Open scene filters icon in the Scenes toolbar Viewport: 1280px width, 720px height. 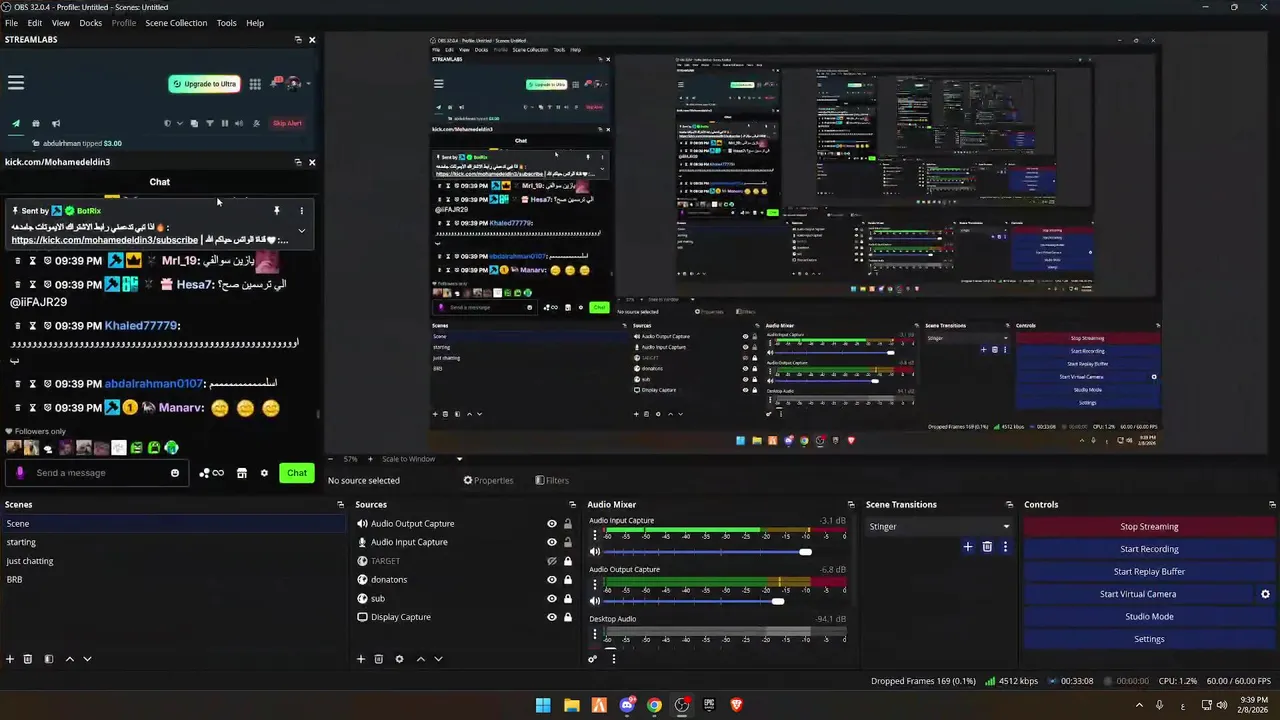pyautogui.click(x=48, y=659)
